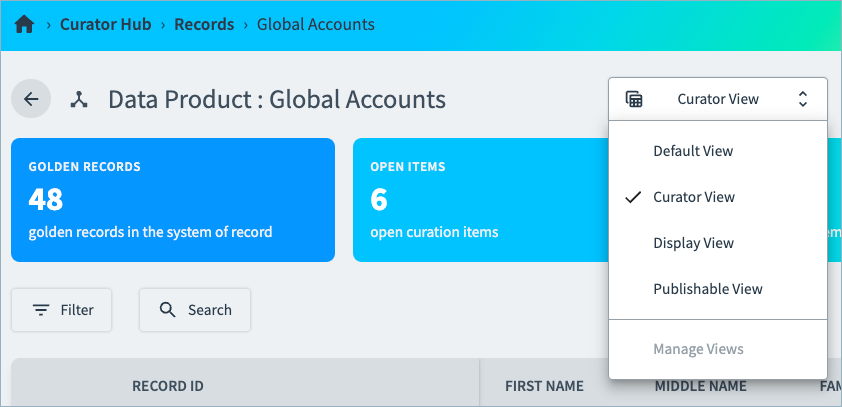Open Curator Hub breadcrumb link
The image size is (842, 407).
[106, 25]
